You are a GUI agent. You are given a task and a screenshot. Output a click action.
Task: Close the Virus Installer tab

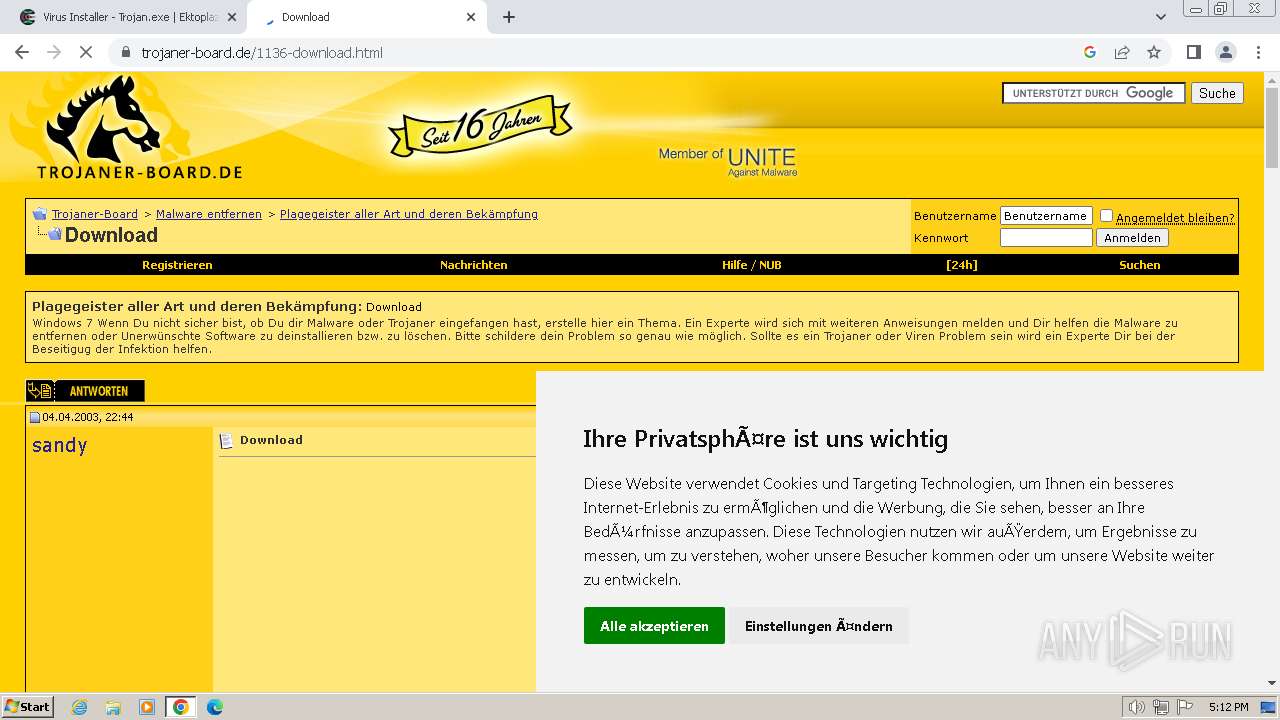(232, 17)
